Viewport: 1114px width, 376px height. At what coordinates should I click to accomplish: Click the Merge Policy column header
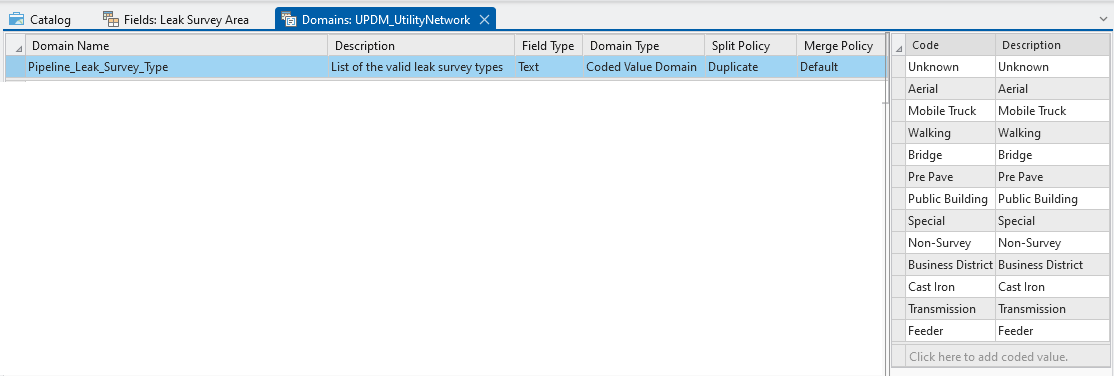point(840,45)
